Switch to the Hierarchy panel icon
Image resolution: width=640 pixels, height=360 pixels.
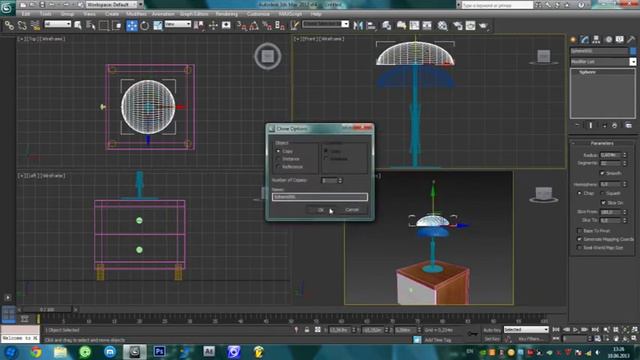[596, 39]
